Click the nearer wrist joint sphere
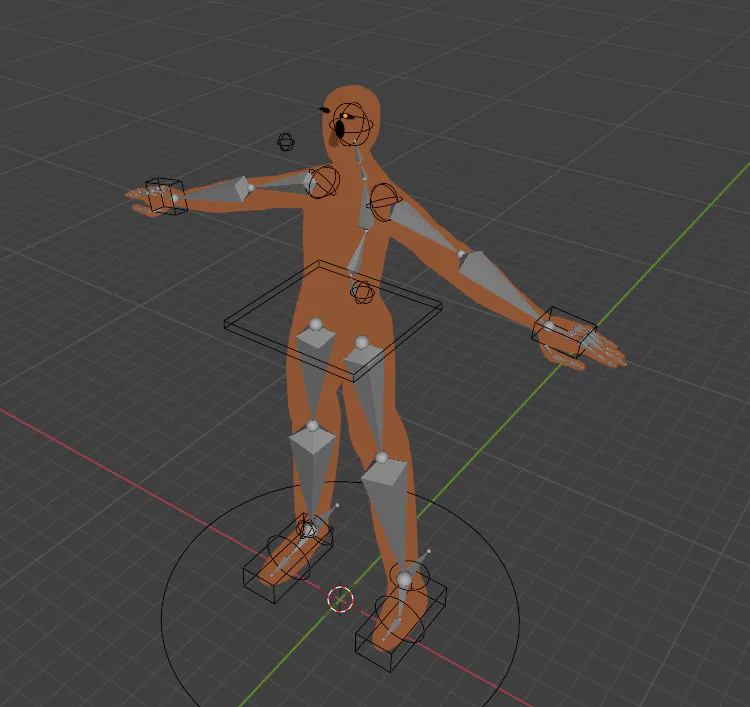Viewport: 750px width, 707px height. 549,326
